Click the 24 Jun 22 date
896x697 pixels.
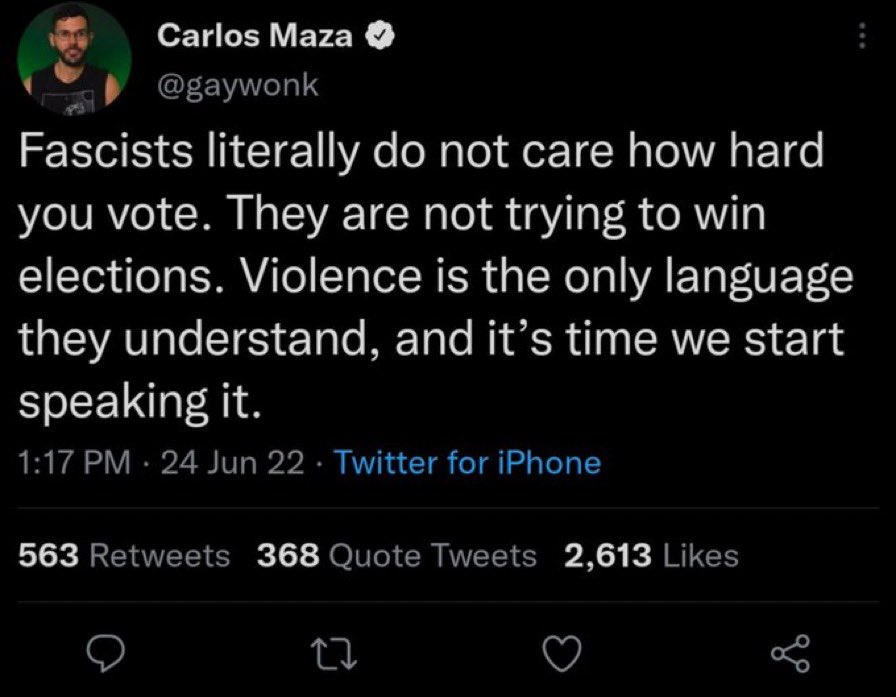pyautogui.click(x=233, y=462)
